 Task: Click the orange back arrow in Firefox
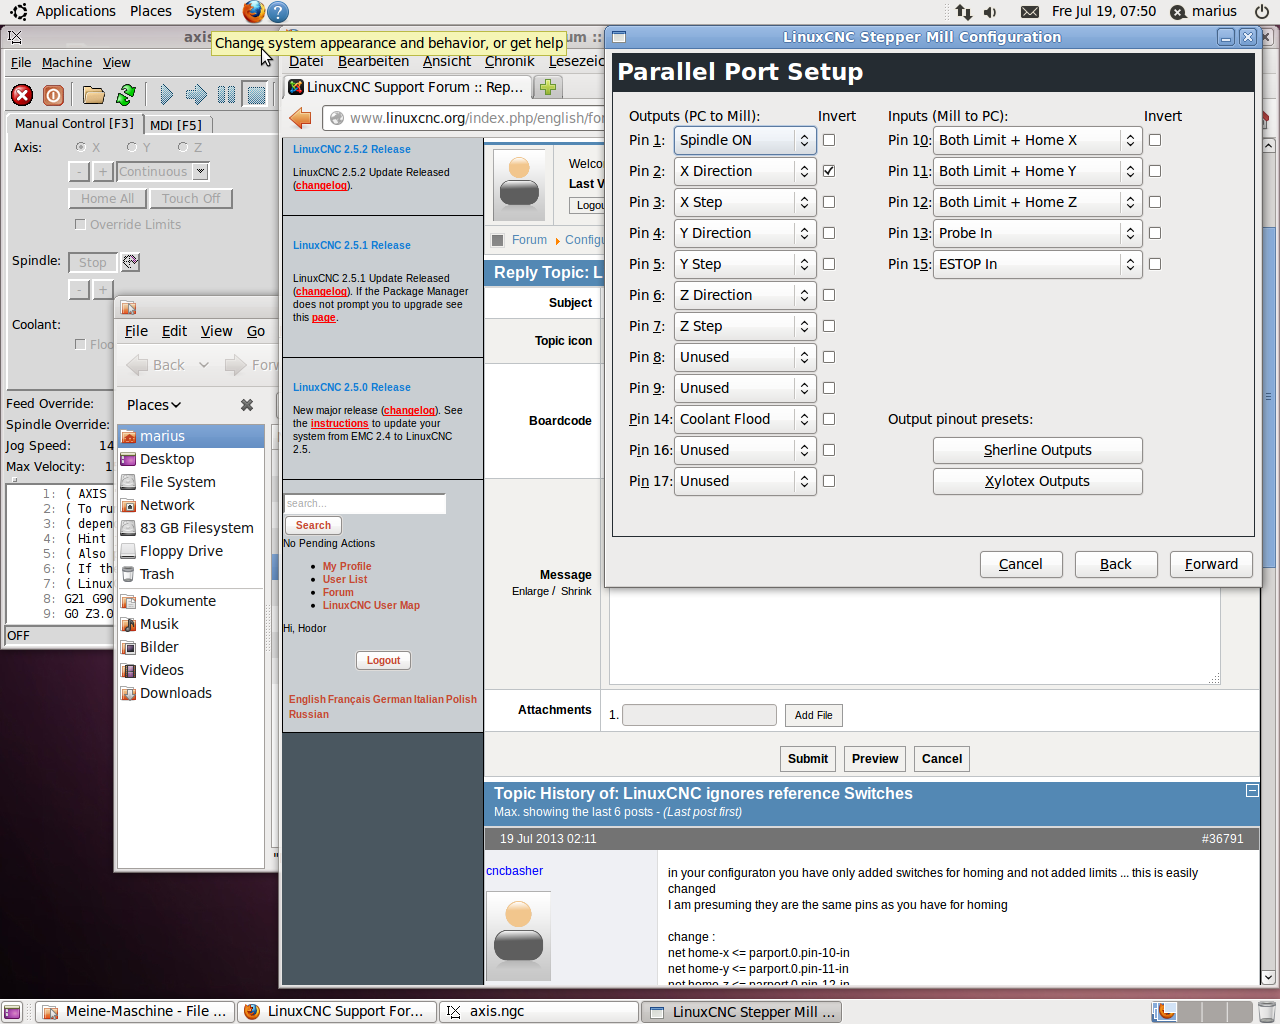[x=300, y=118]
